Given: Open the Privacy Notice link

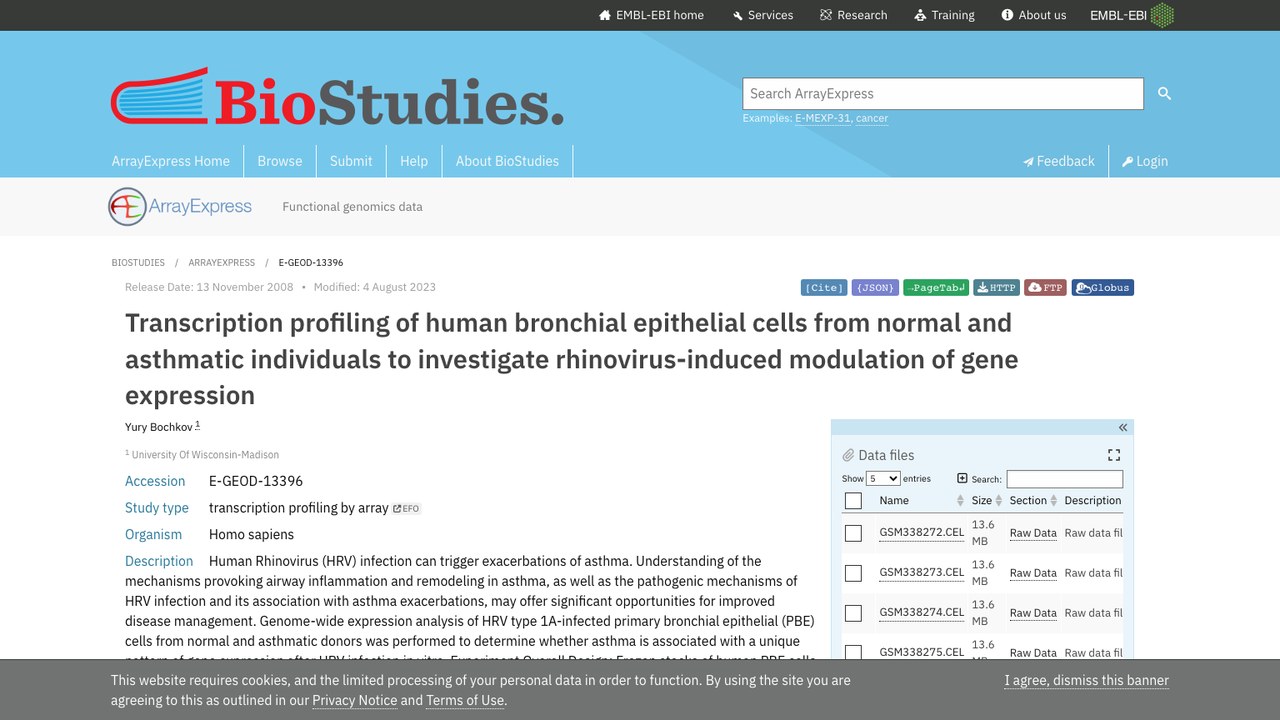Looking at the screenshot, I should tap(355, 700).
